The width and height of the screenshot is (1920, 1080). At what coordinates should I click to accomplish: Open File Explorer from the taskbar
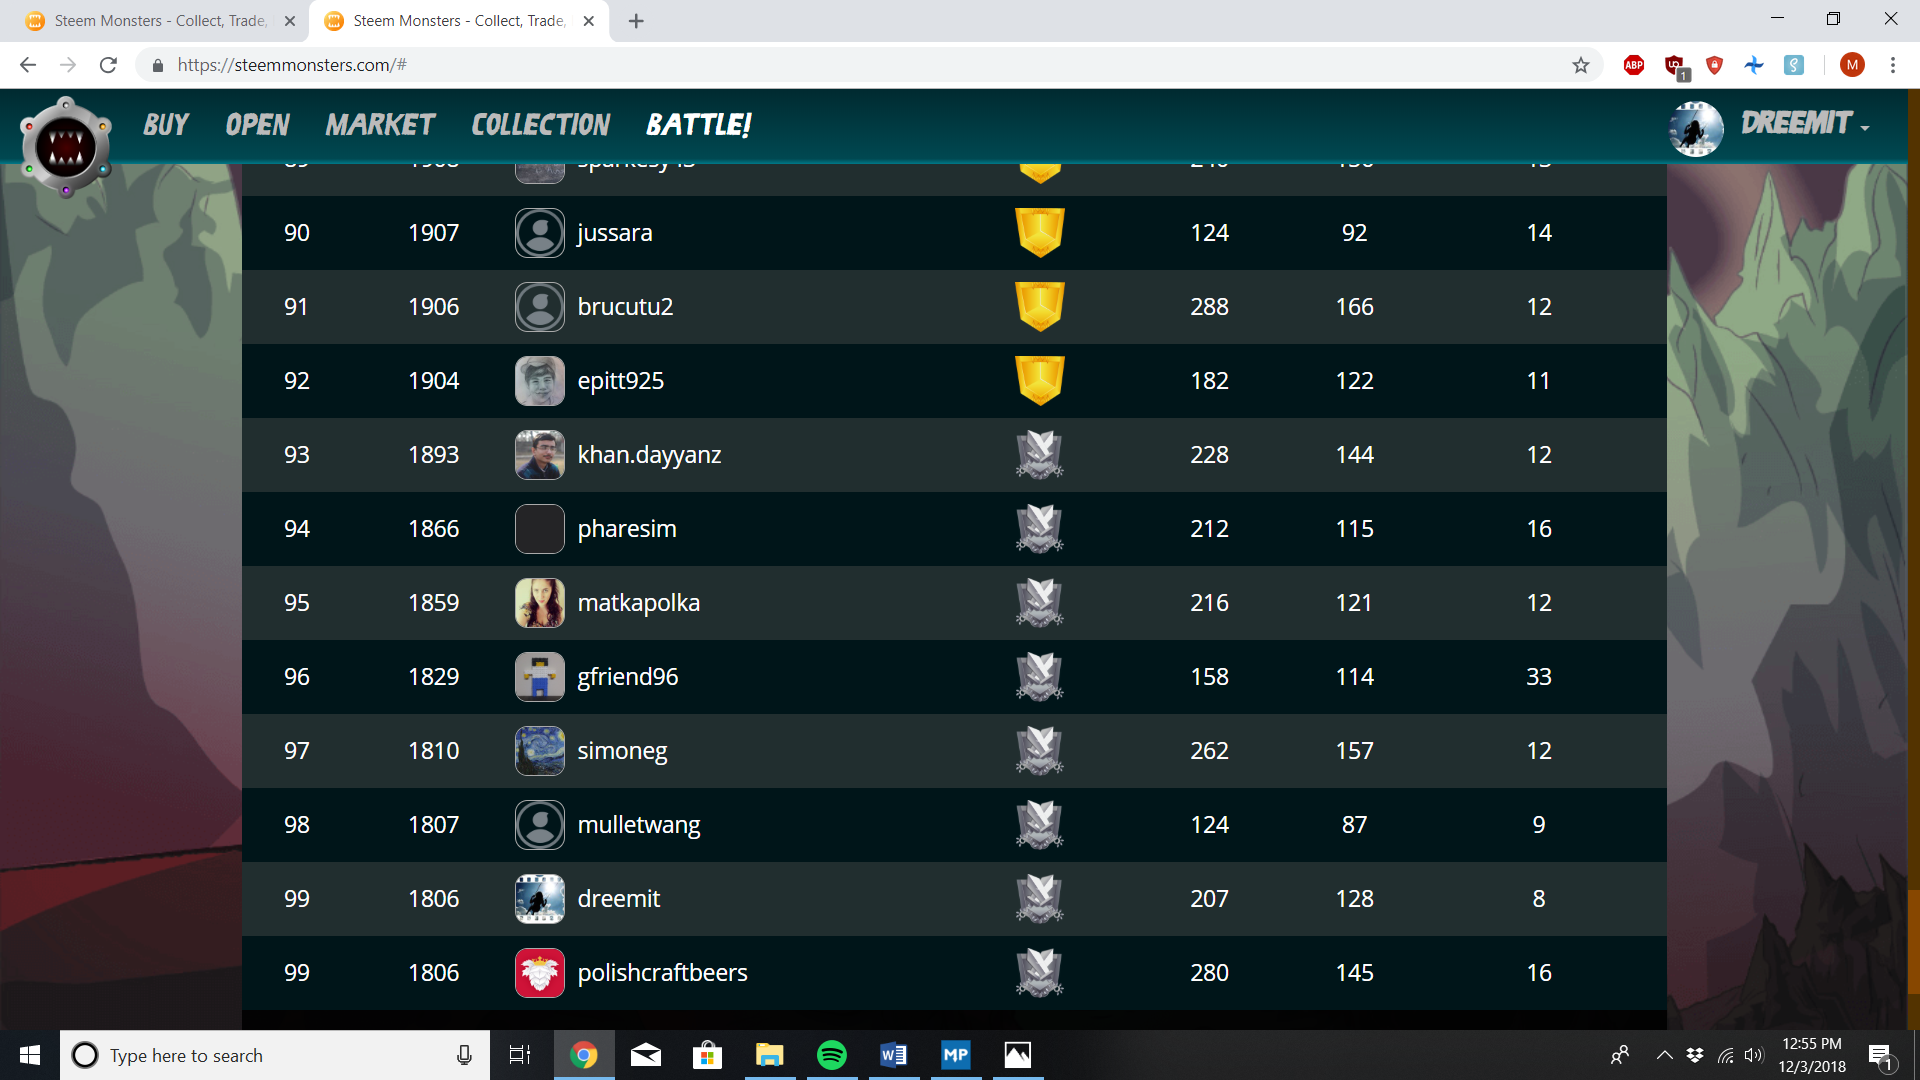point(769,1055)
